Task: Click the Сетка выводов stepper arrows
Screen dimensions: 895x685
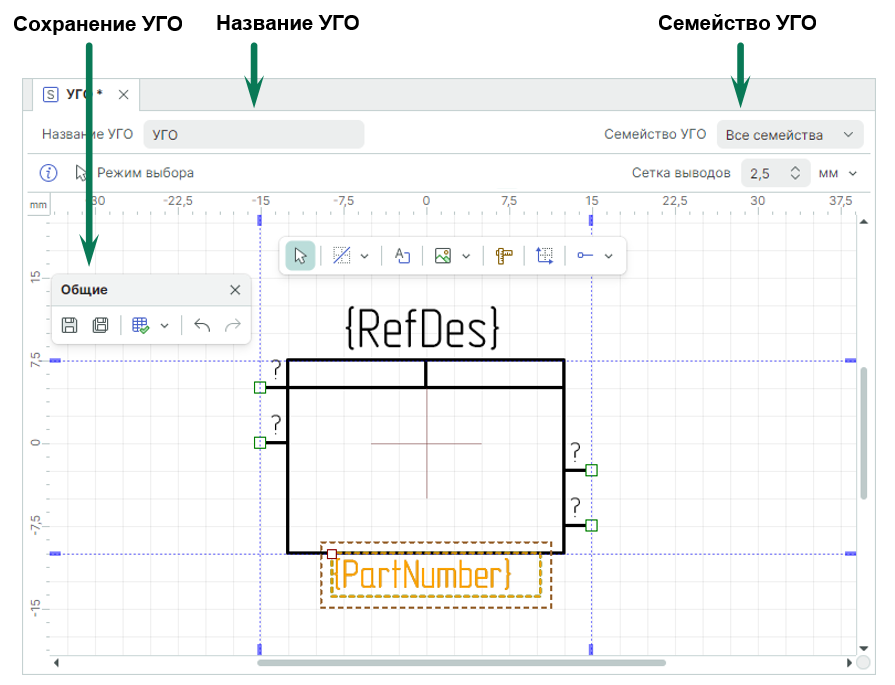Action: pos(795,173)
